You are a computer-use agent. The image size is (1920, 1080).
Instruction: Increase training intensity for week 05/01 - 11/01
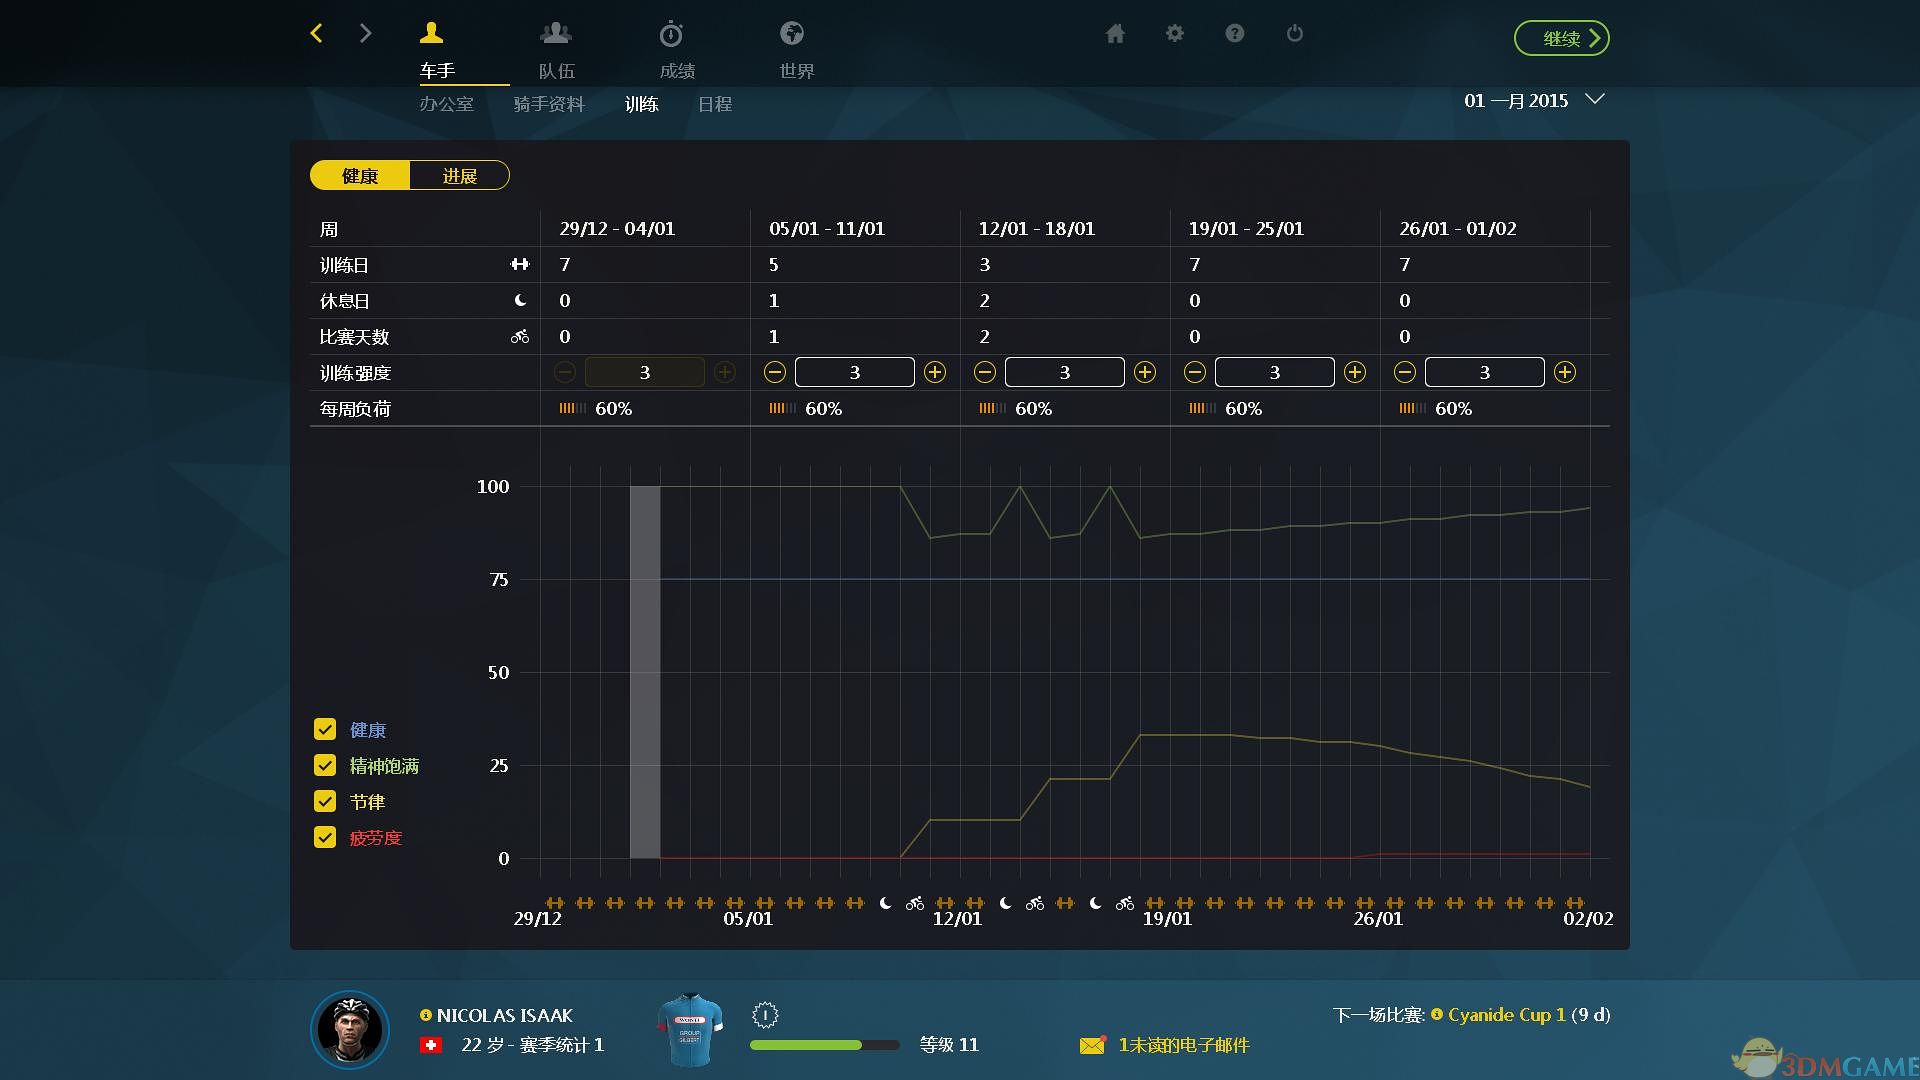935,373
